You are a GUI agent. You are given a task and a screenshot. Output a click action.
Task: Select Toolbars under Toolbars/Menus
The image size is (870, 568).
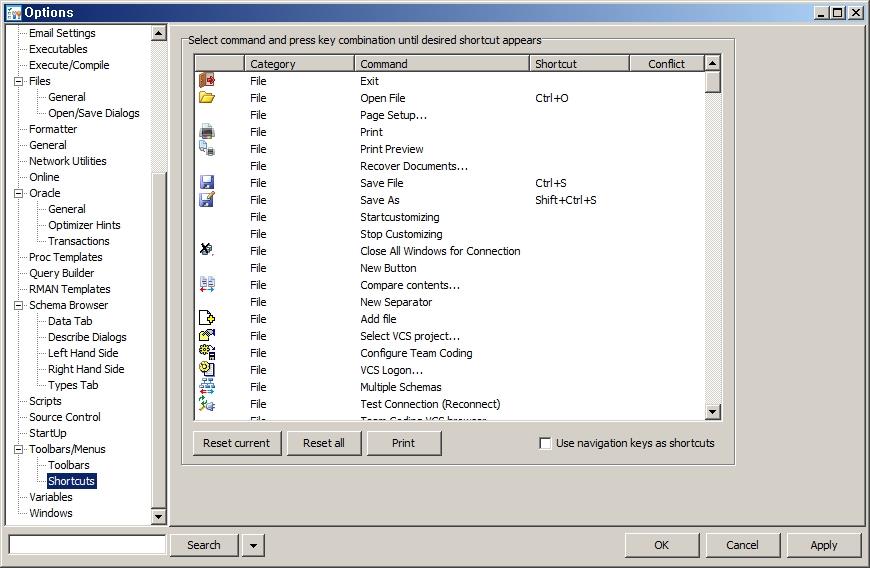pyautogui.click(x=68, y=465)
